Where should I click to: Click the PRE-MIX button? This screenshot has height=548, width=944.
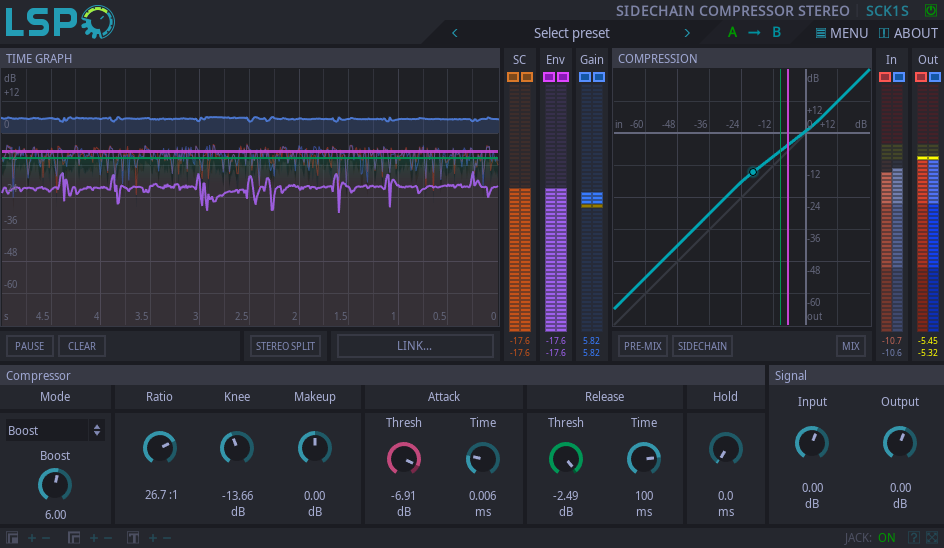click(x=642, y=346)
